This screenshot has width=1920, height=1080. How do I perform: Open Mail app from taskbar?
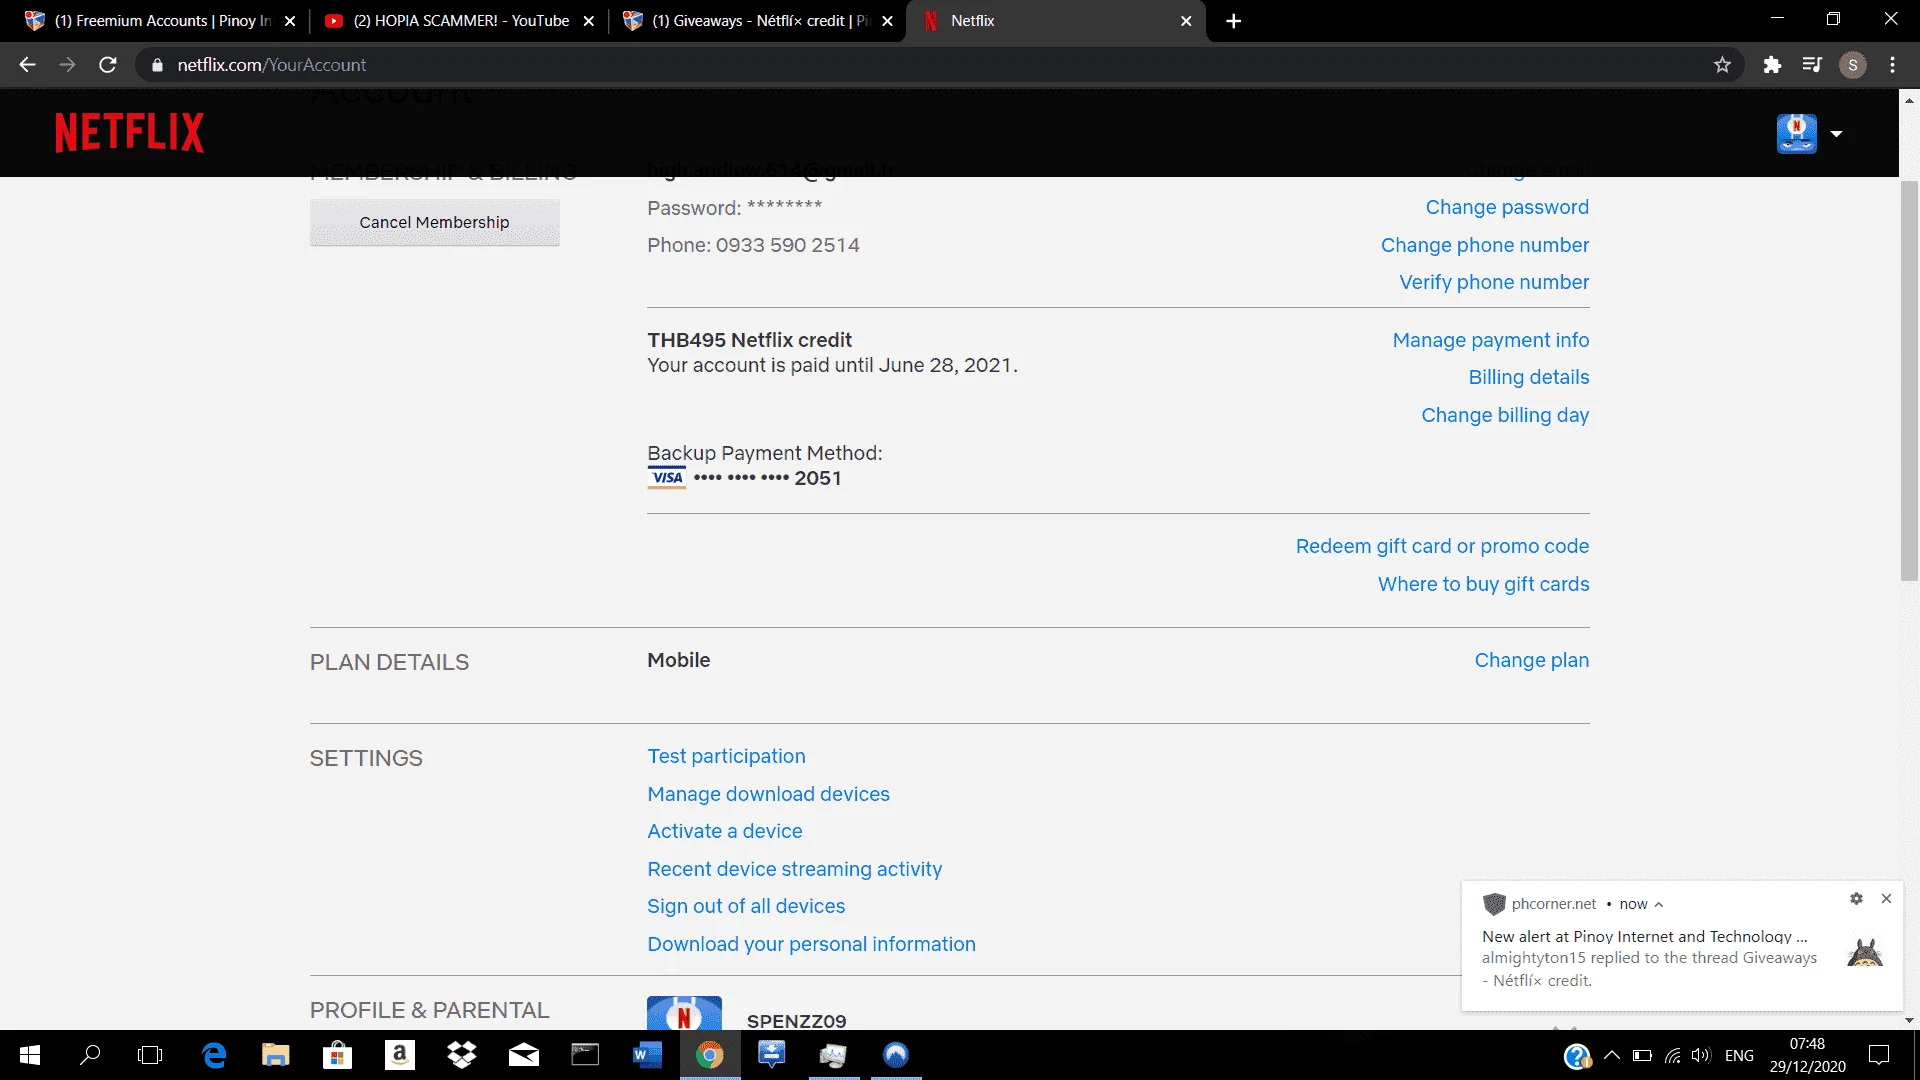coord(523,1055)
